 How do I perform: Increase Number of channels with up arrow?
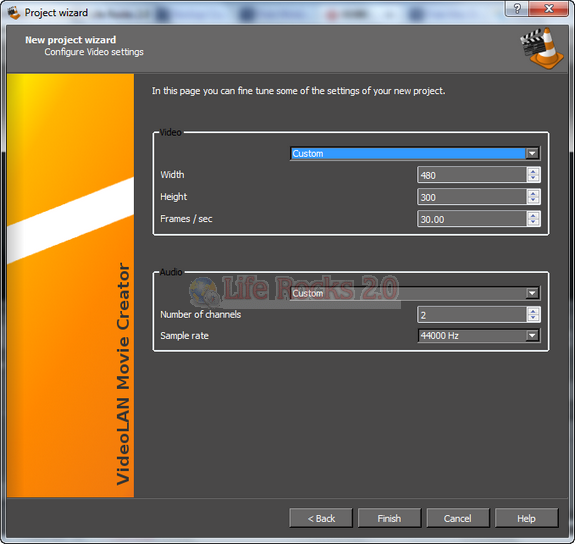pos(534,311)
